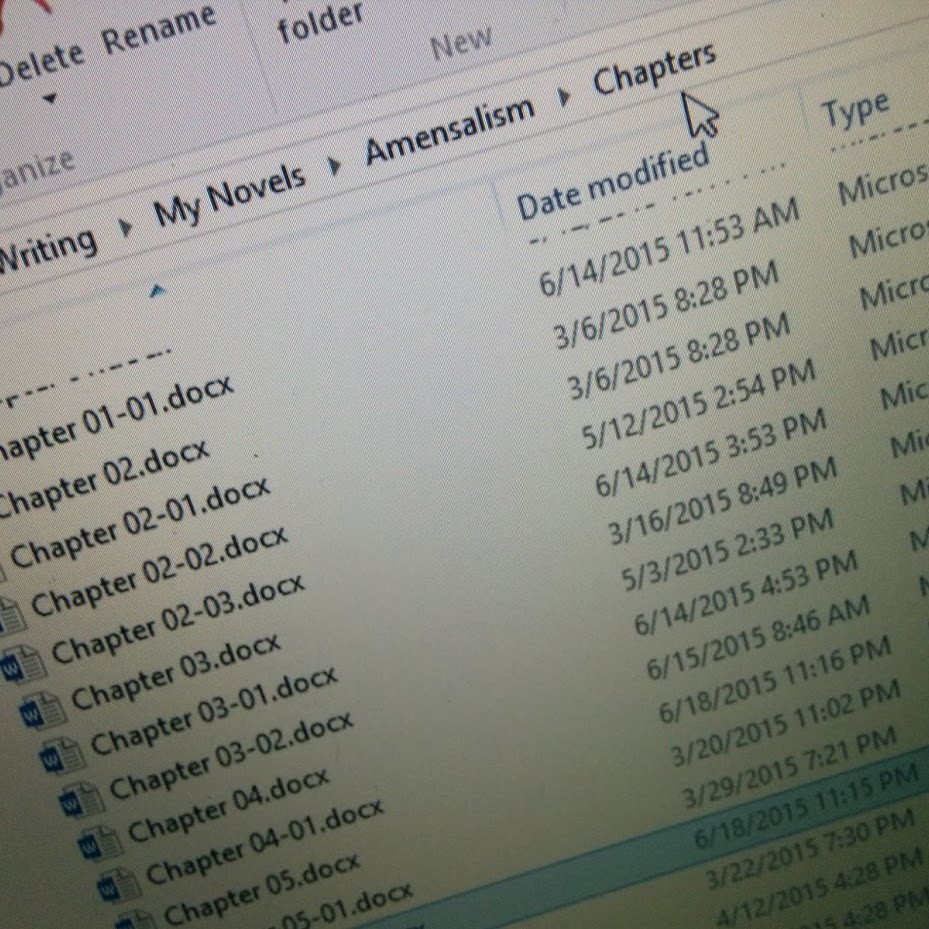Go to the Writing folder in the breadcrumb

click(x=47, y=249)
